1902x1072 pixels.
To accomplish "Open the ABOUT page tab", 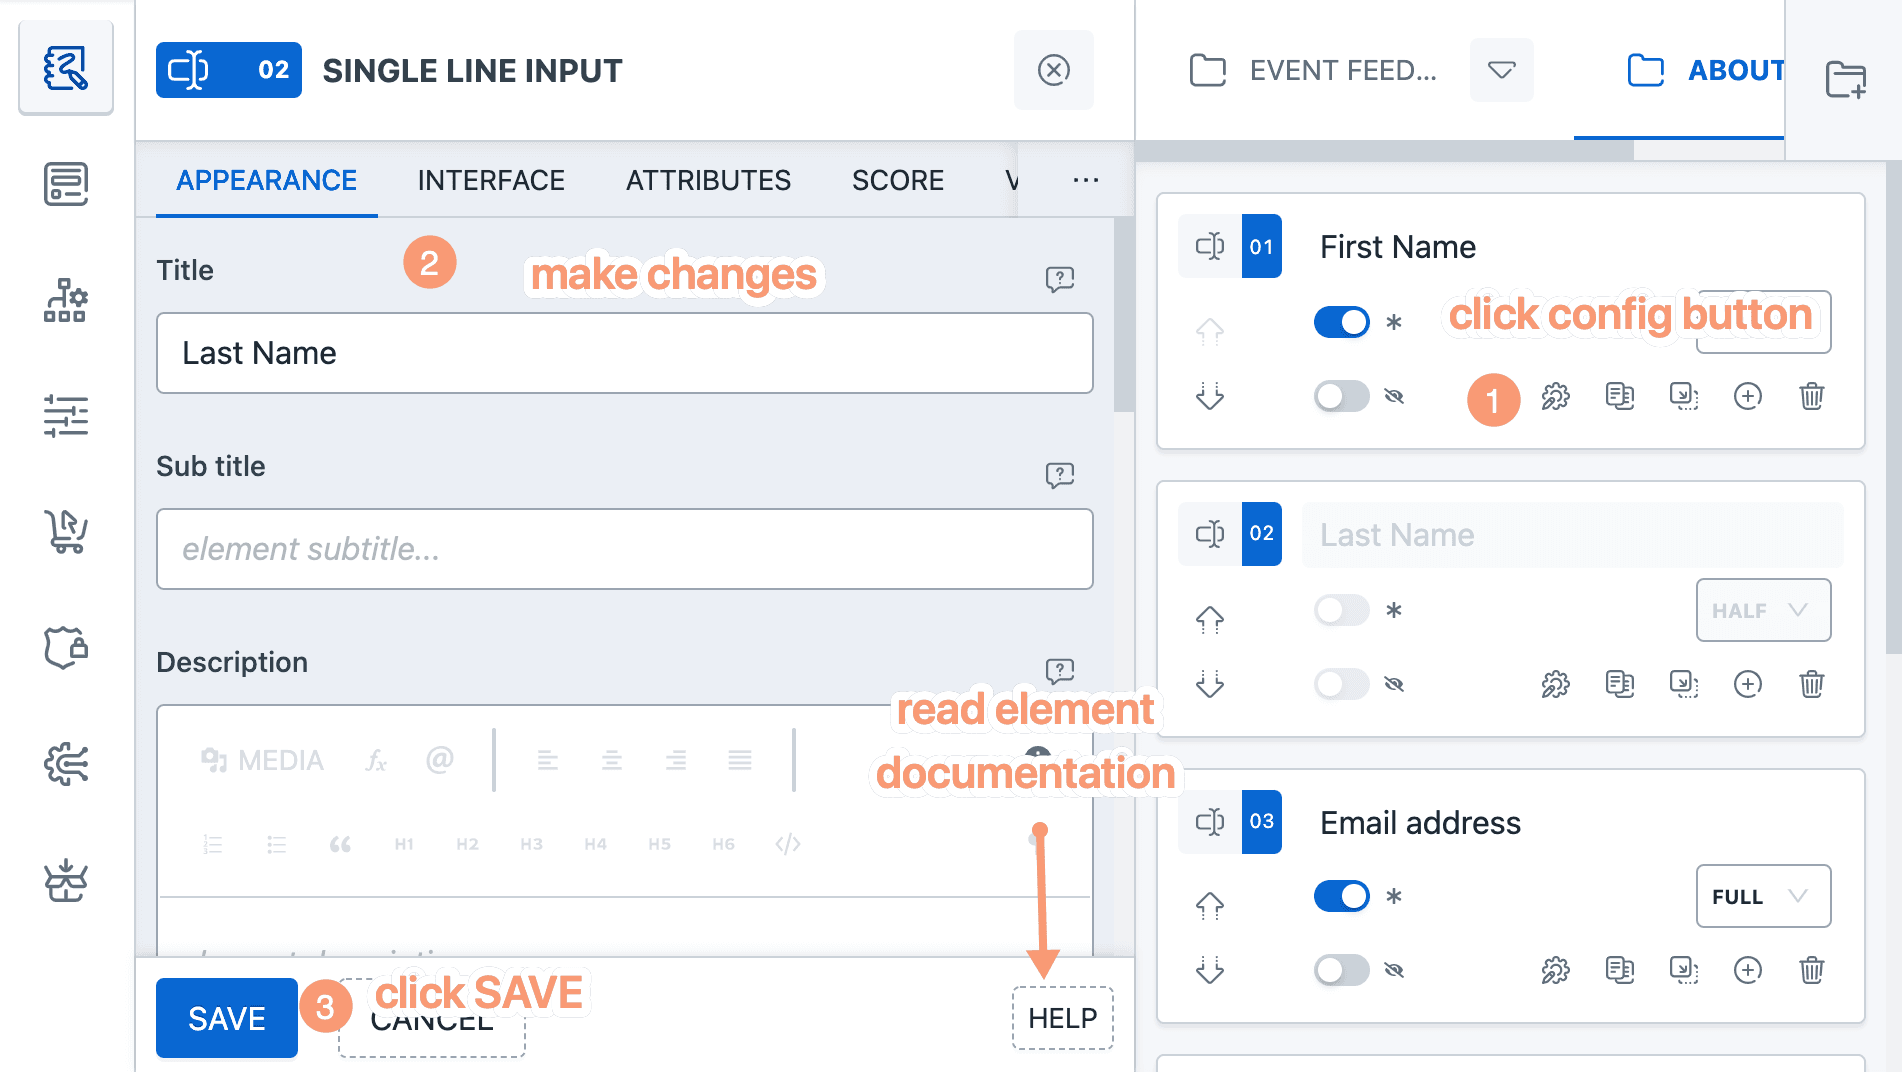I will coord(1706,70).
